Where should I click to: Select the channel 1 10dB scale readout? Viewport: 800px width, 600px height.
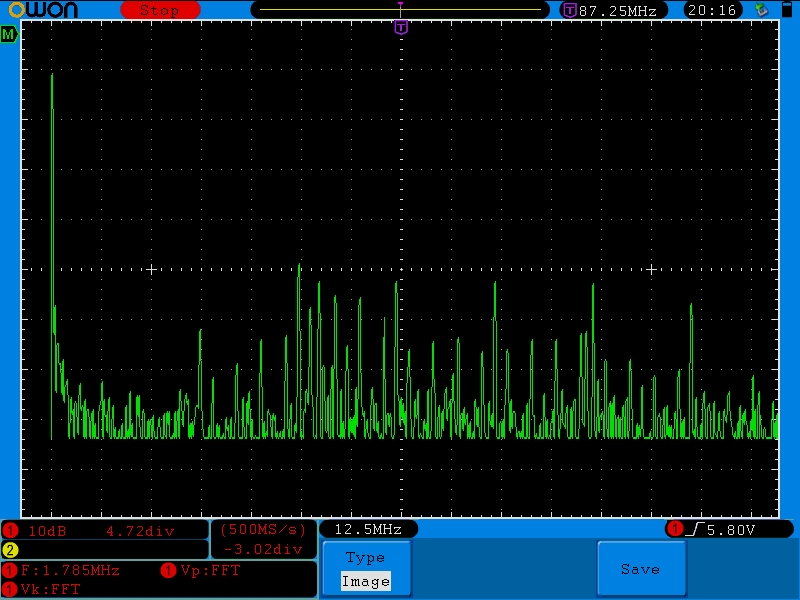[46, 530]
